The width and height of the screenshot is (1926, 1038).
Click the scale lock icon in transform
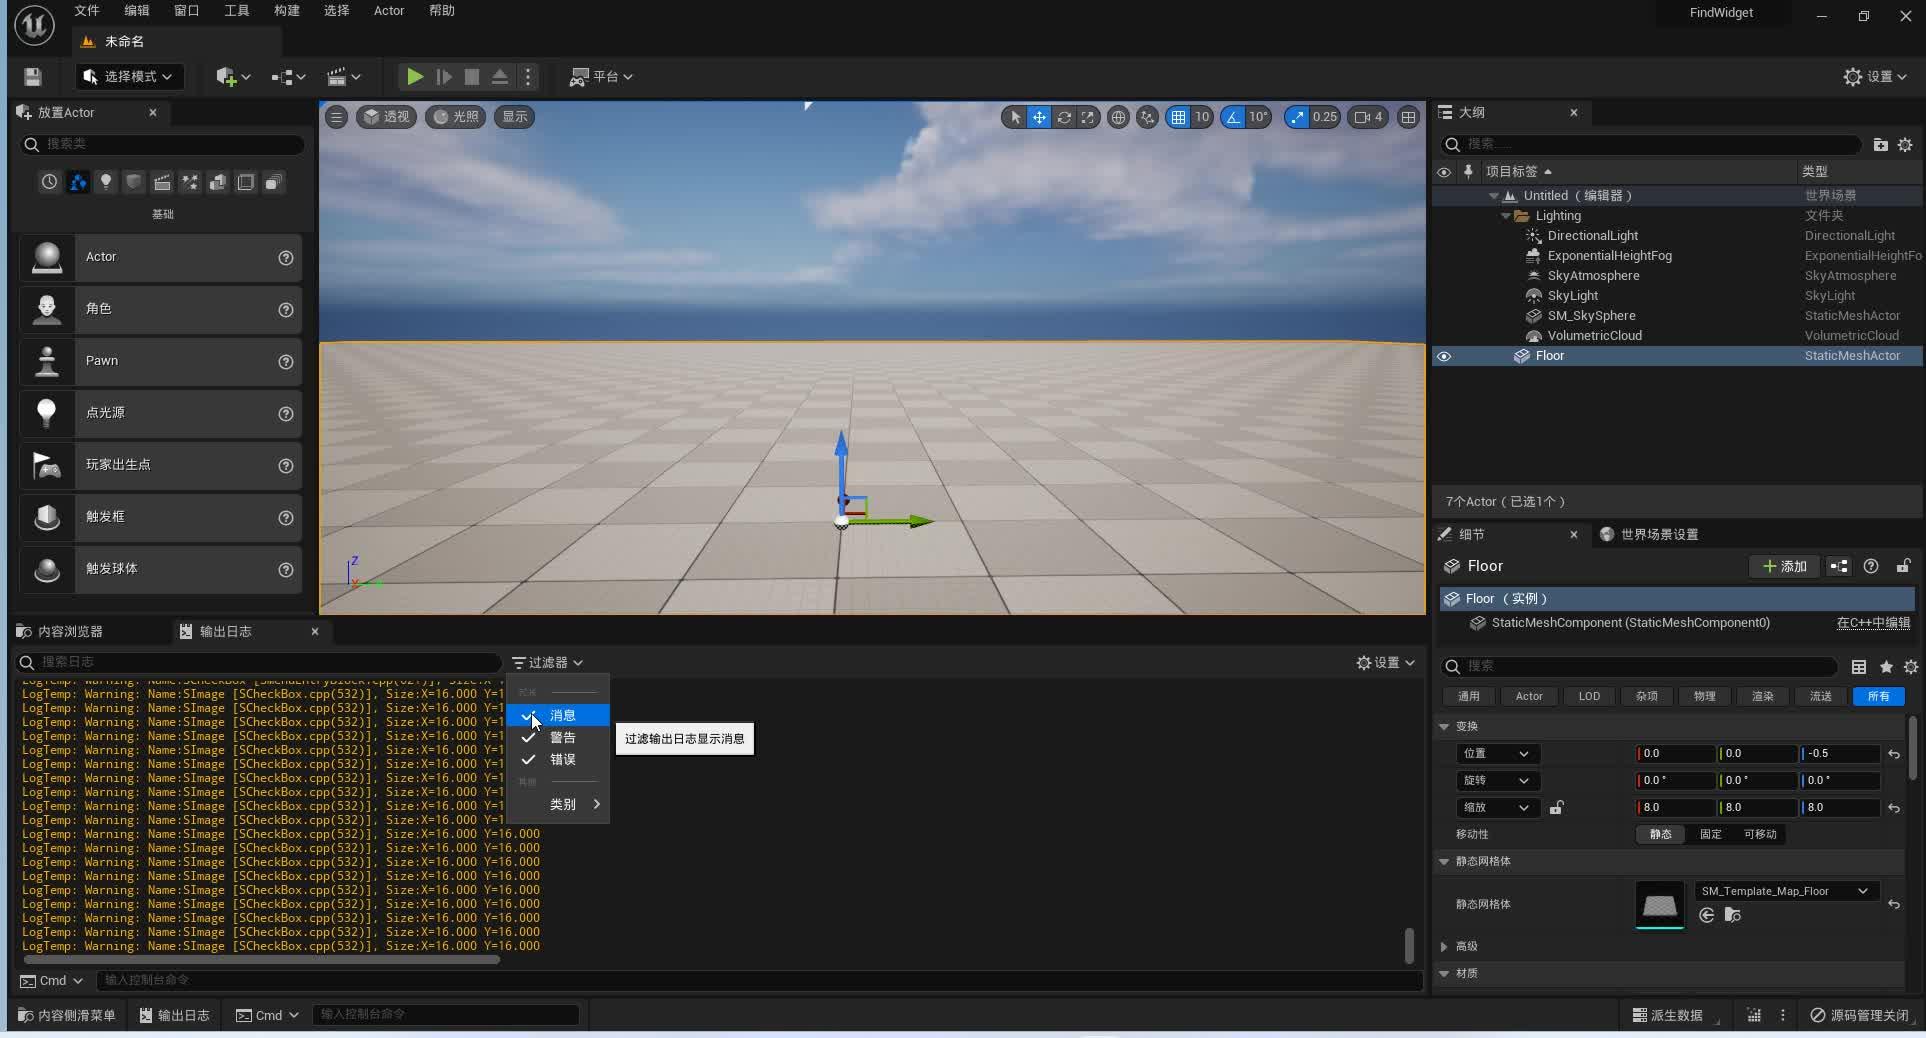(1556, 808)
